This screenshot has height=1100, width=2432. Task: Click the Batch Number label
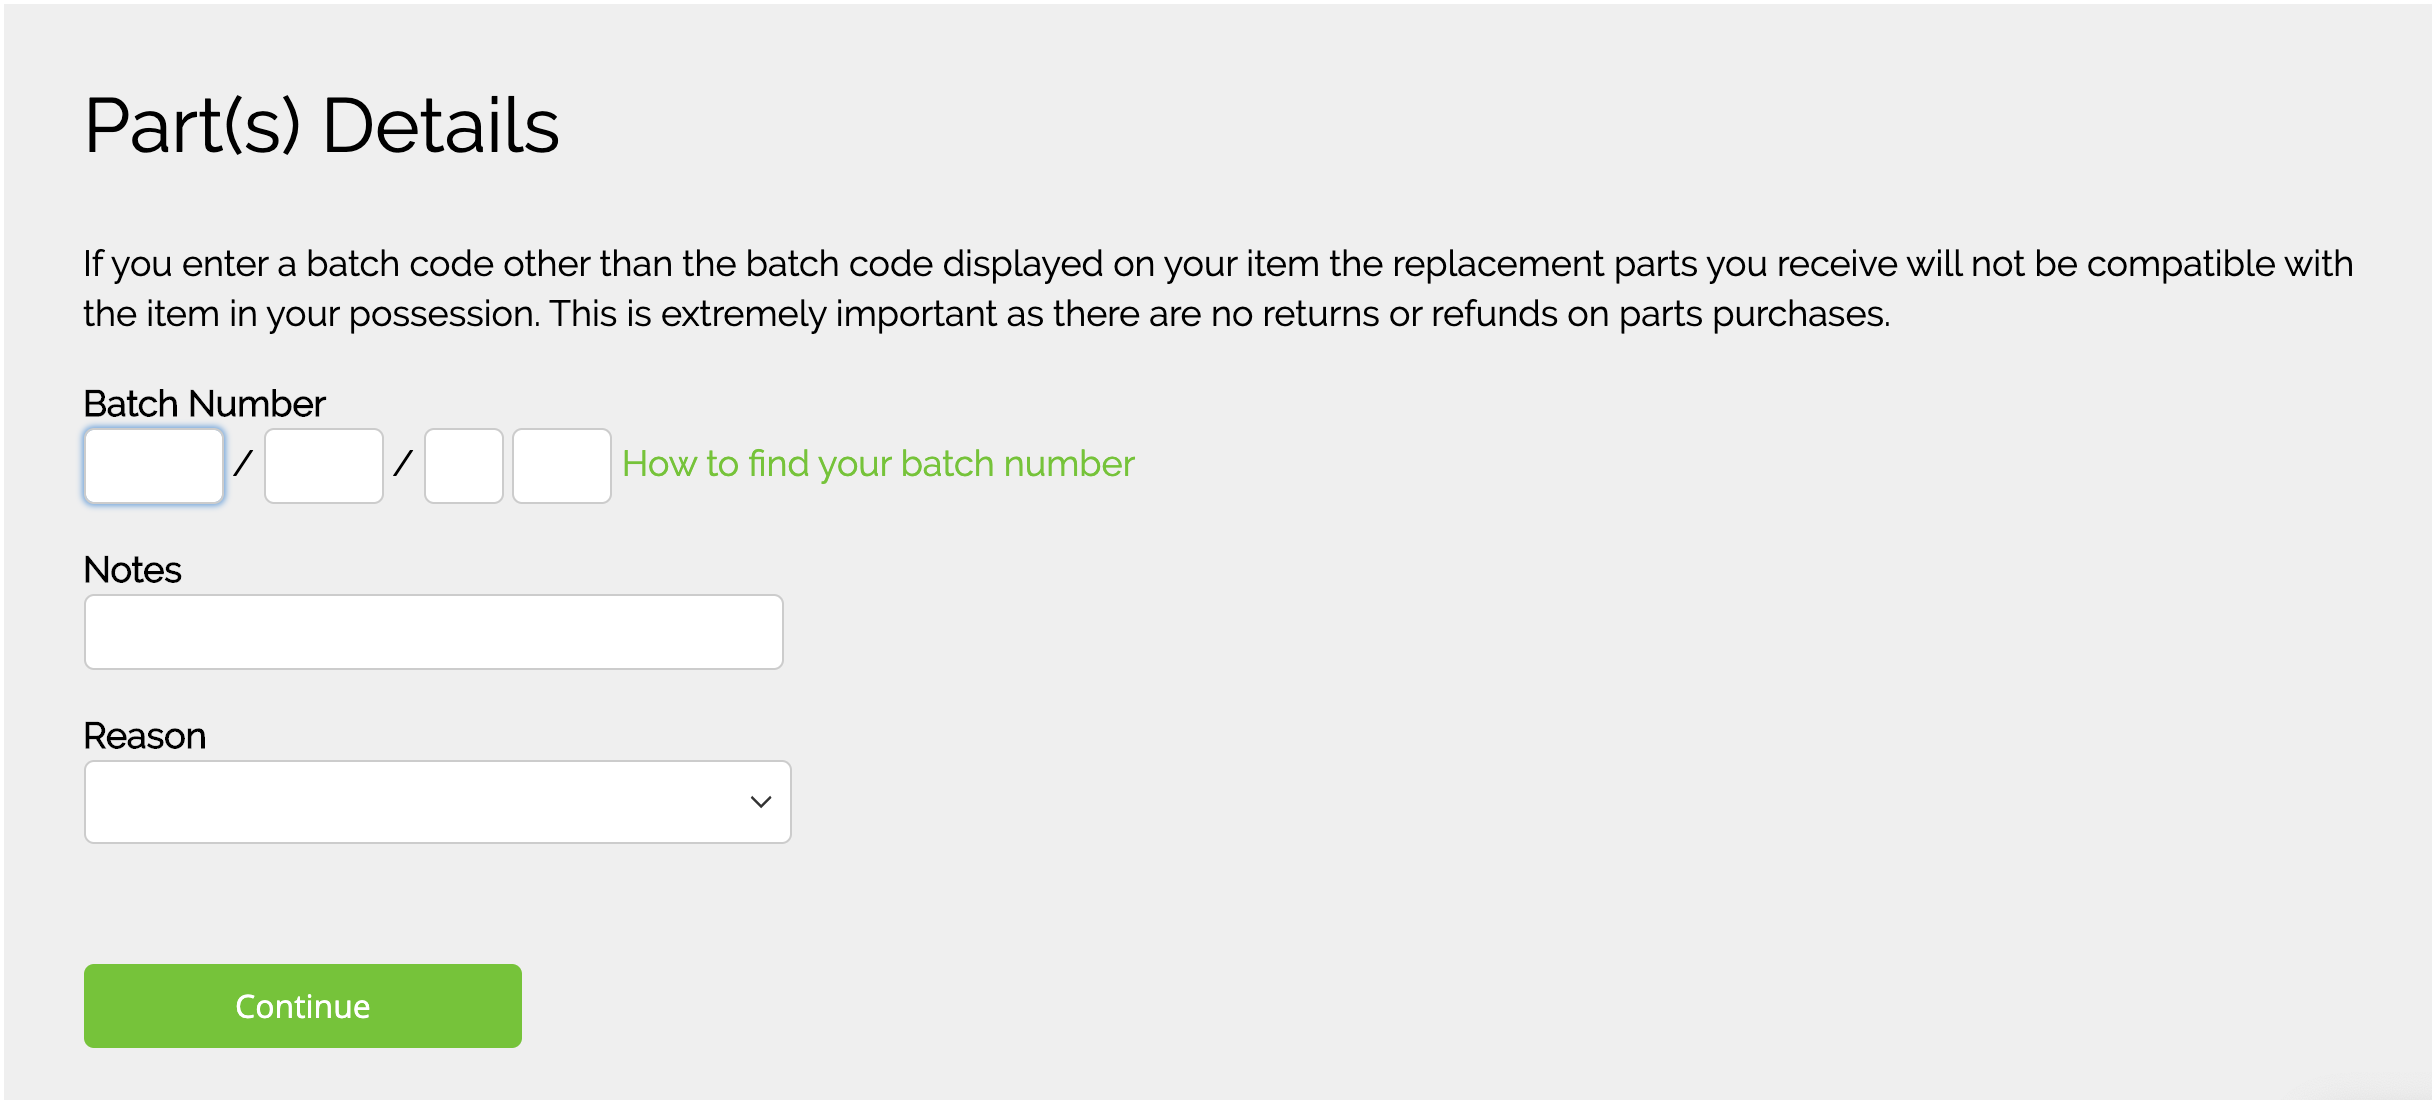204,404
